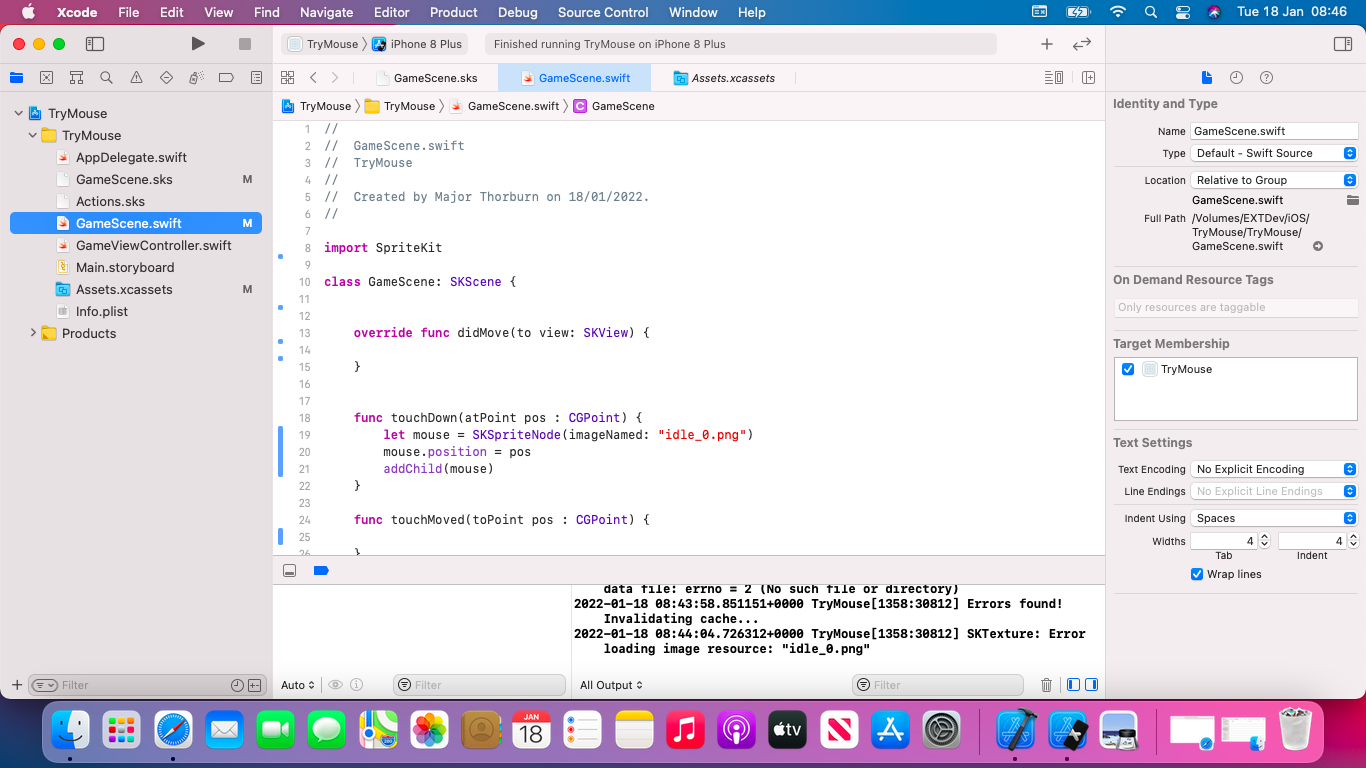Increase Tab width with the stepper
This screenshot has width=1366, height=768.
1264,537
